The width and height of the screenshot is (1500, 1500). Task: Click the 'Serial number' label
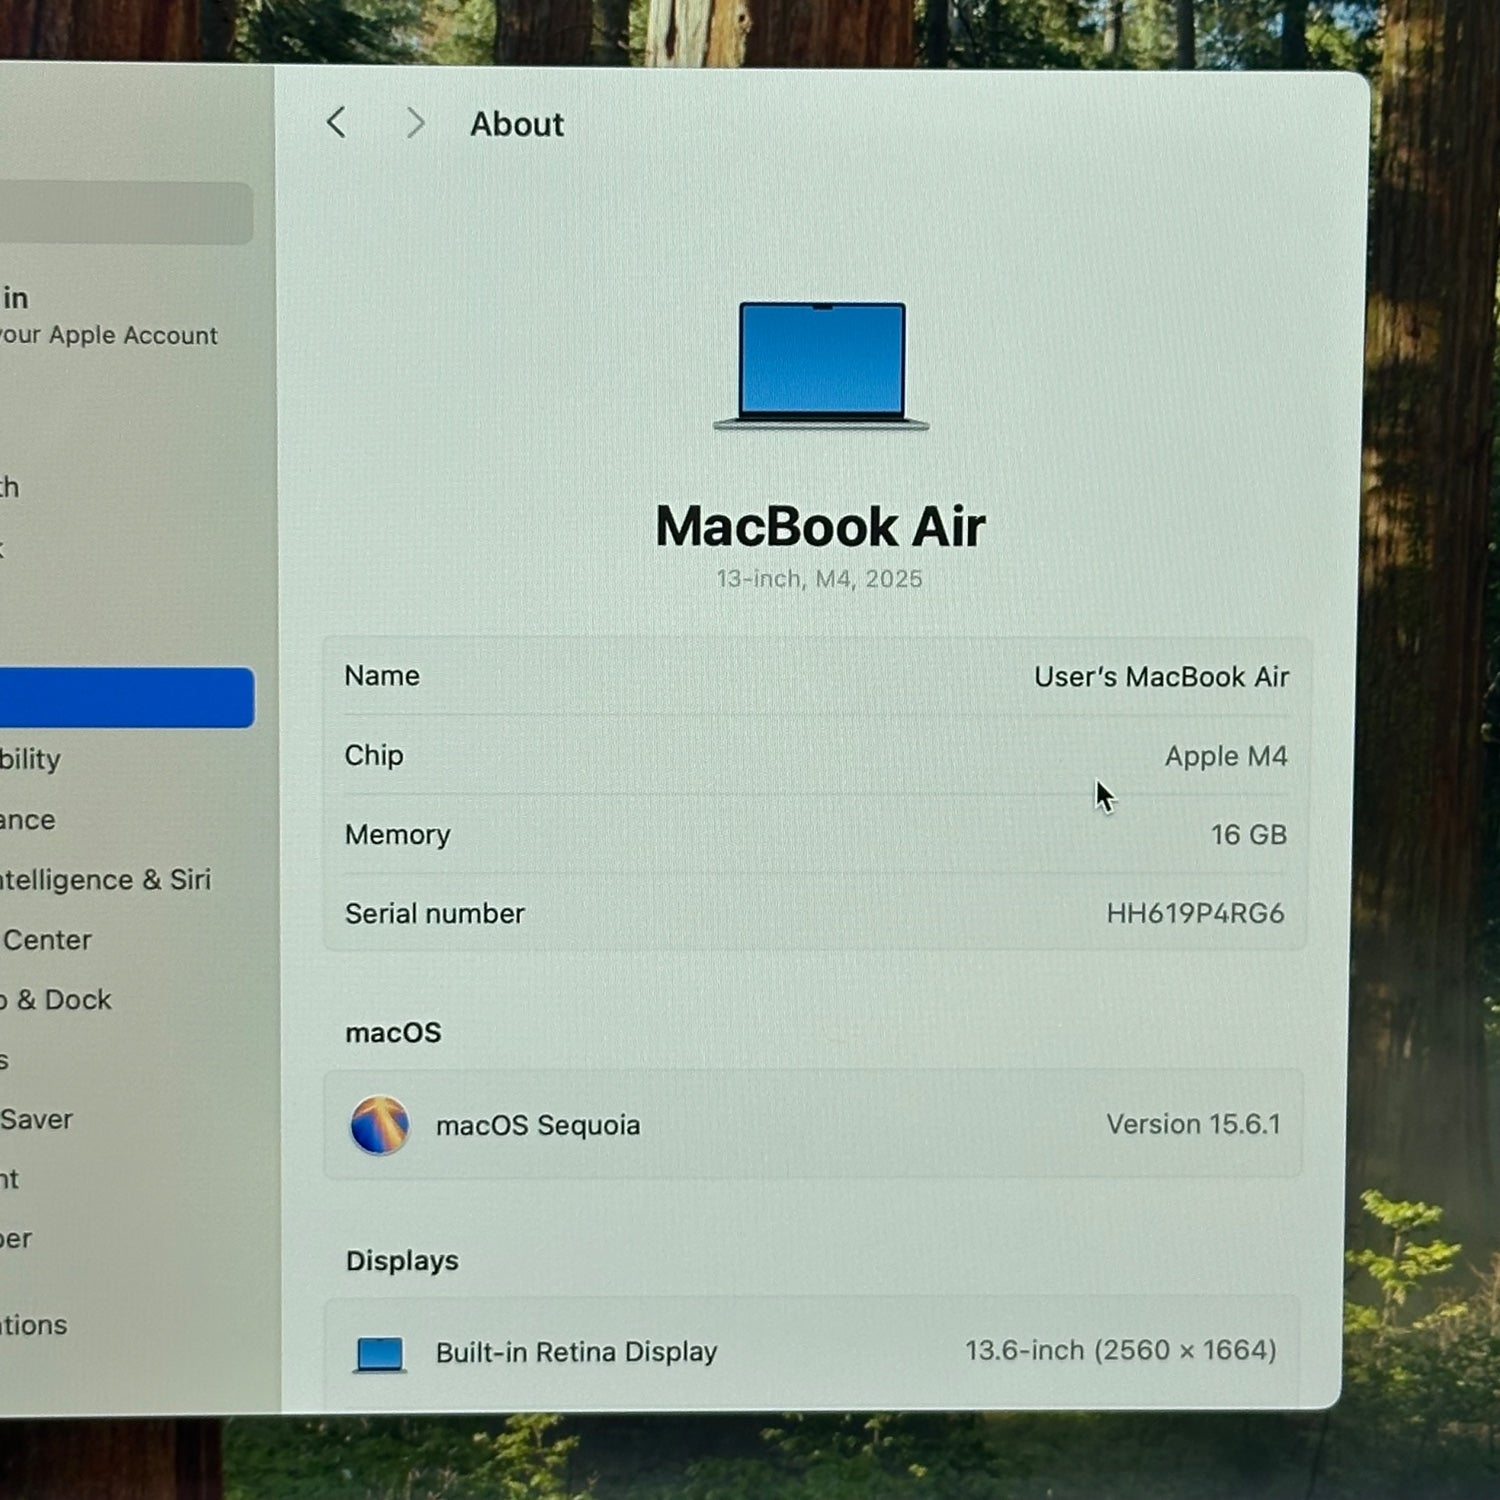[x=435, y=913]
